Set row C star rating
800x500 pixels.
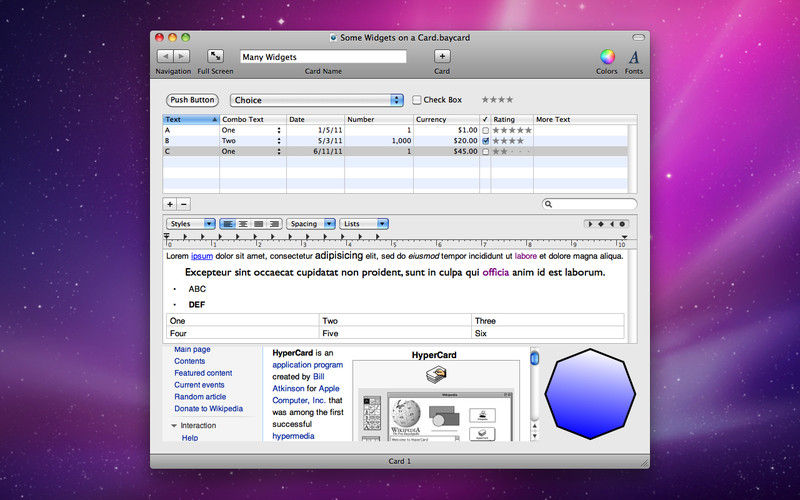[x=512, y=152]
